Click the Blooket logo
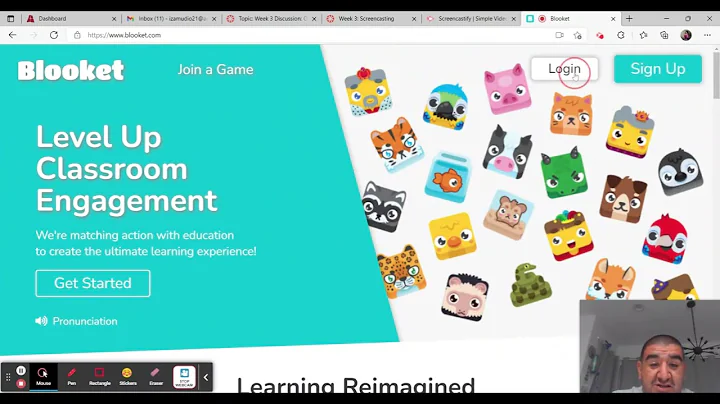 (x=71, y=70)
